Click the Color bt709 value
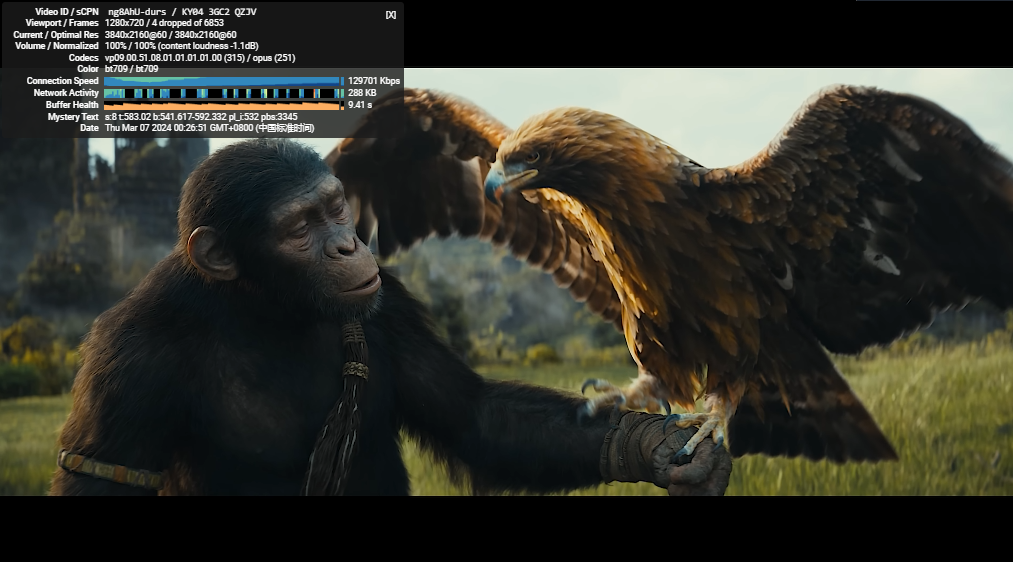1013x562 pixels. tap(131, 69)
